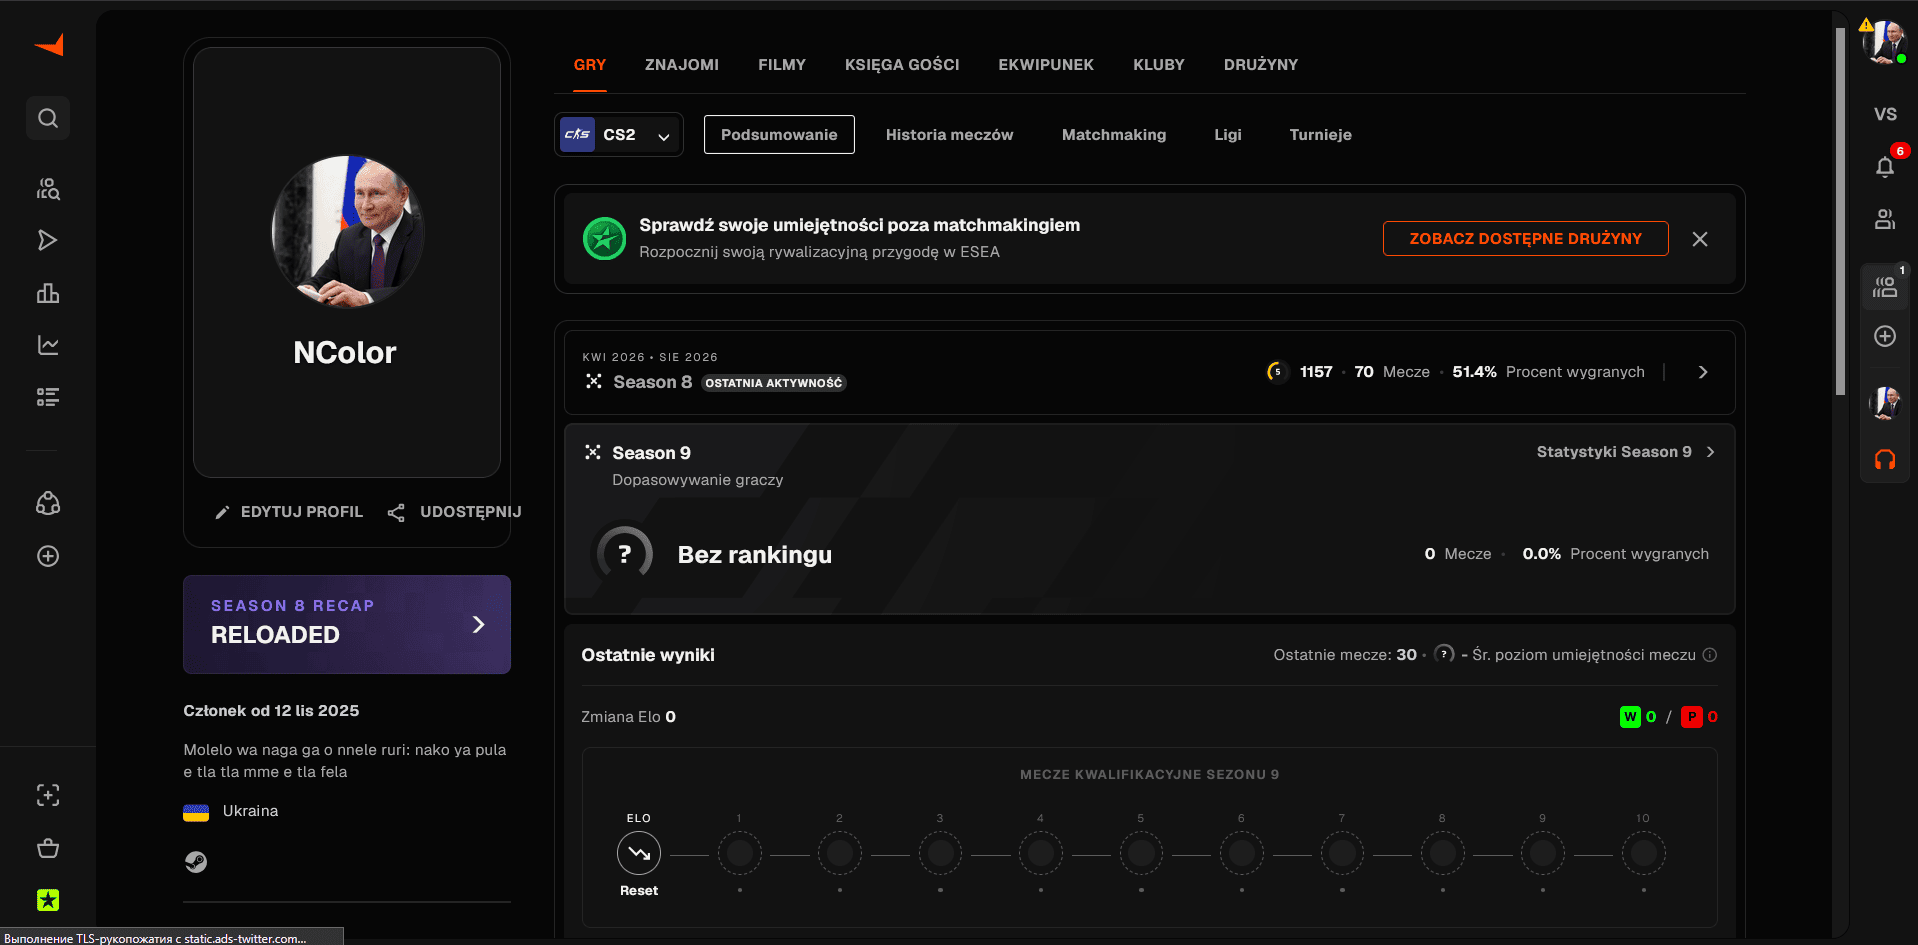Viewport: 1918px width, 945px height.
Task: Click the green W wins badge
Action: click(1630, 717)
